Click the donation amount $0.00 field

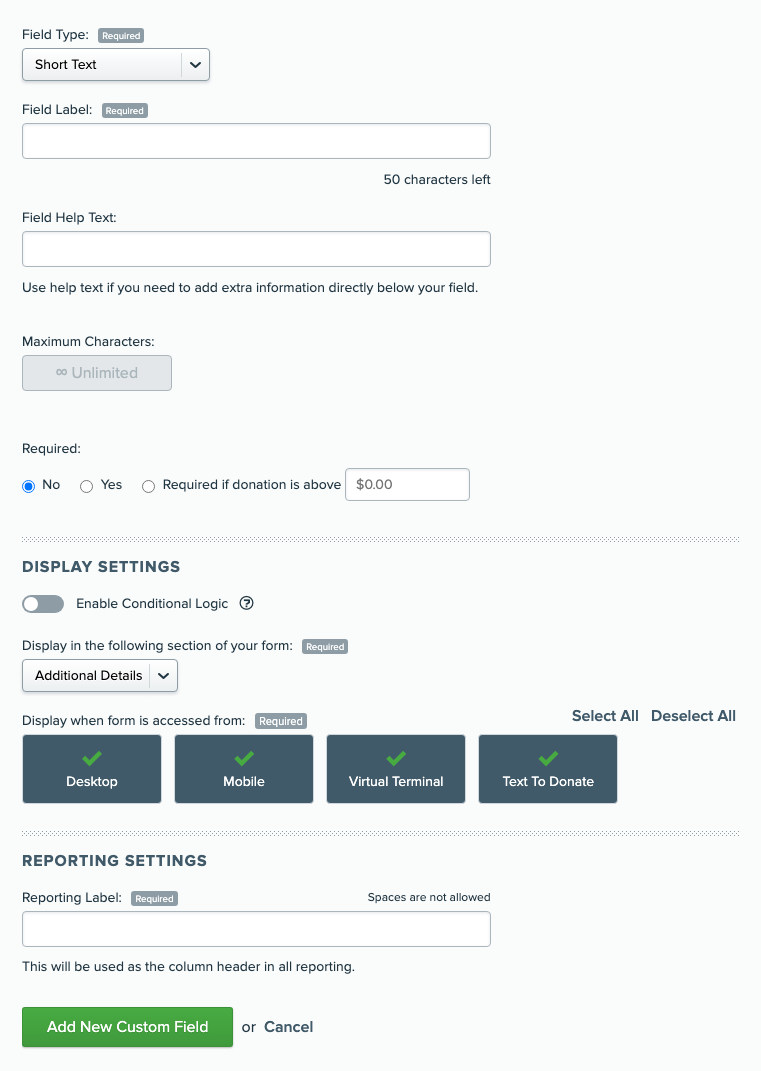coord(407,484)
